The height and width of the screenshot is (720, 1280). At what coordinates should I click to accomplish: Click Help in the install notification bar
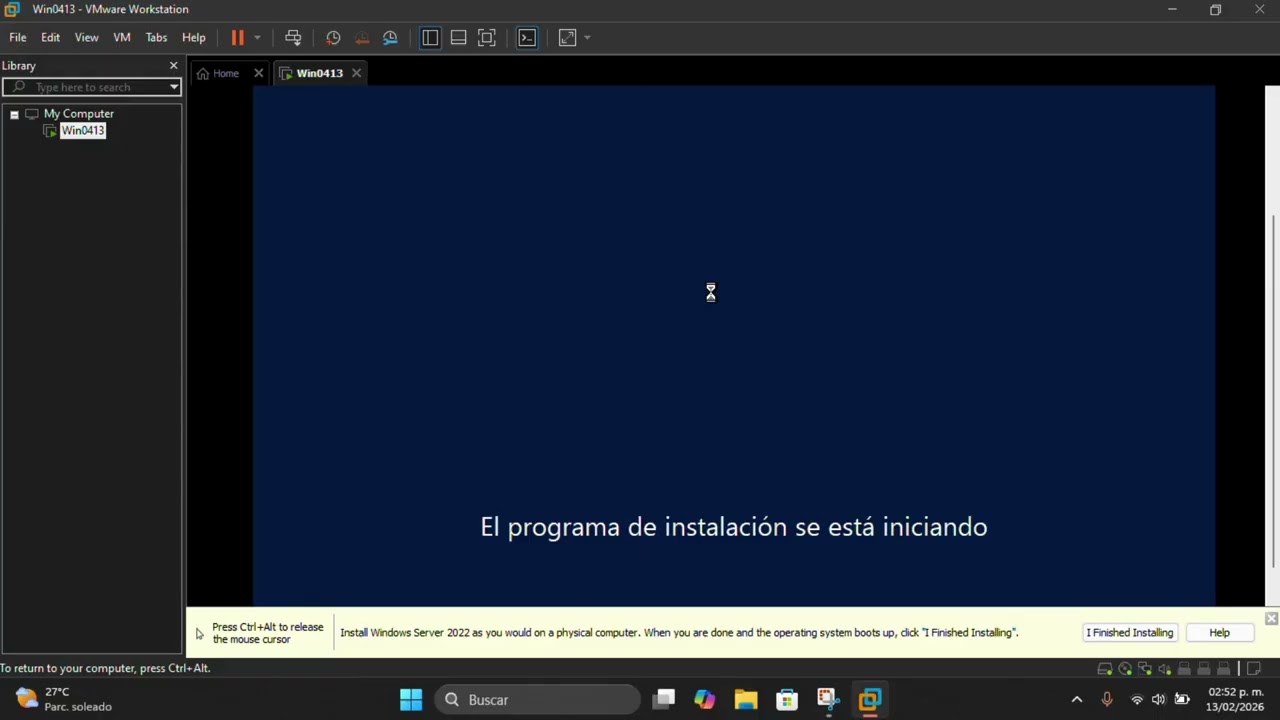pos(1219,633)
